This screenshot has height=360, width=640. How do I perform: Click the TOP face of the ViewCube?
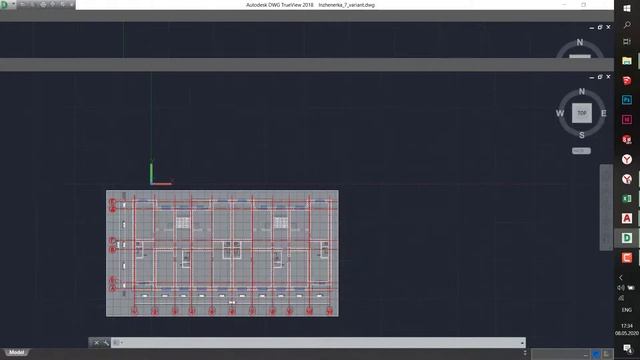582,113
